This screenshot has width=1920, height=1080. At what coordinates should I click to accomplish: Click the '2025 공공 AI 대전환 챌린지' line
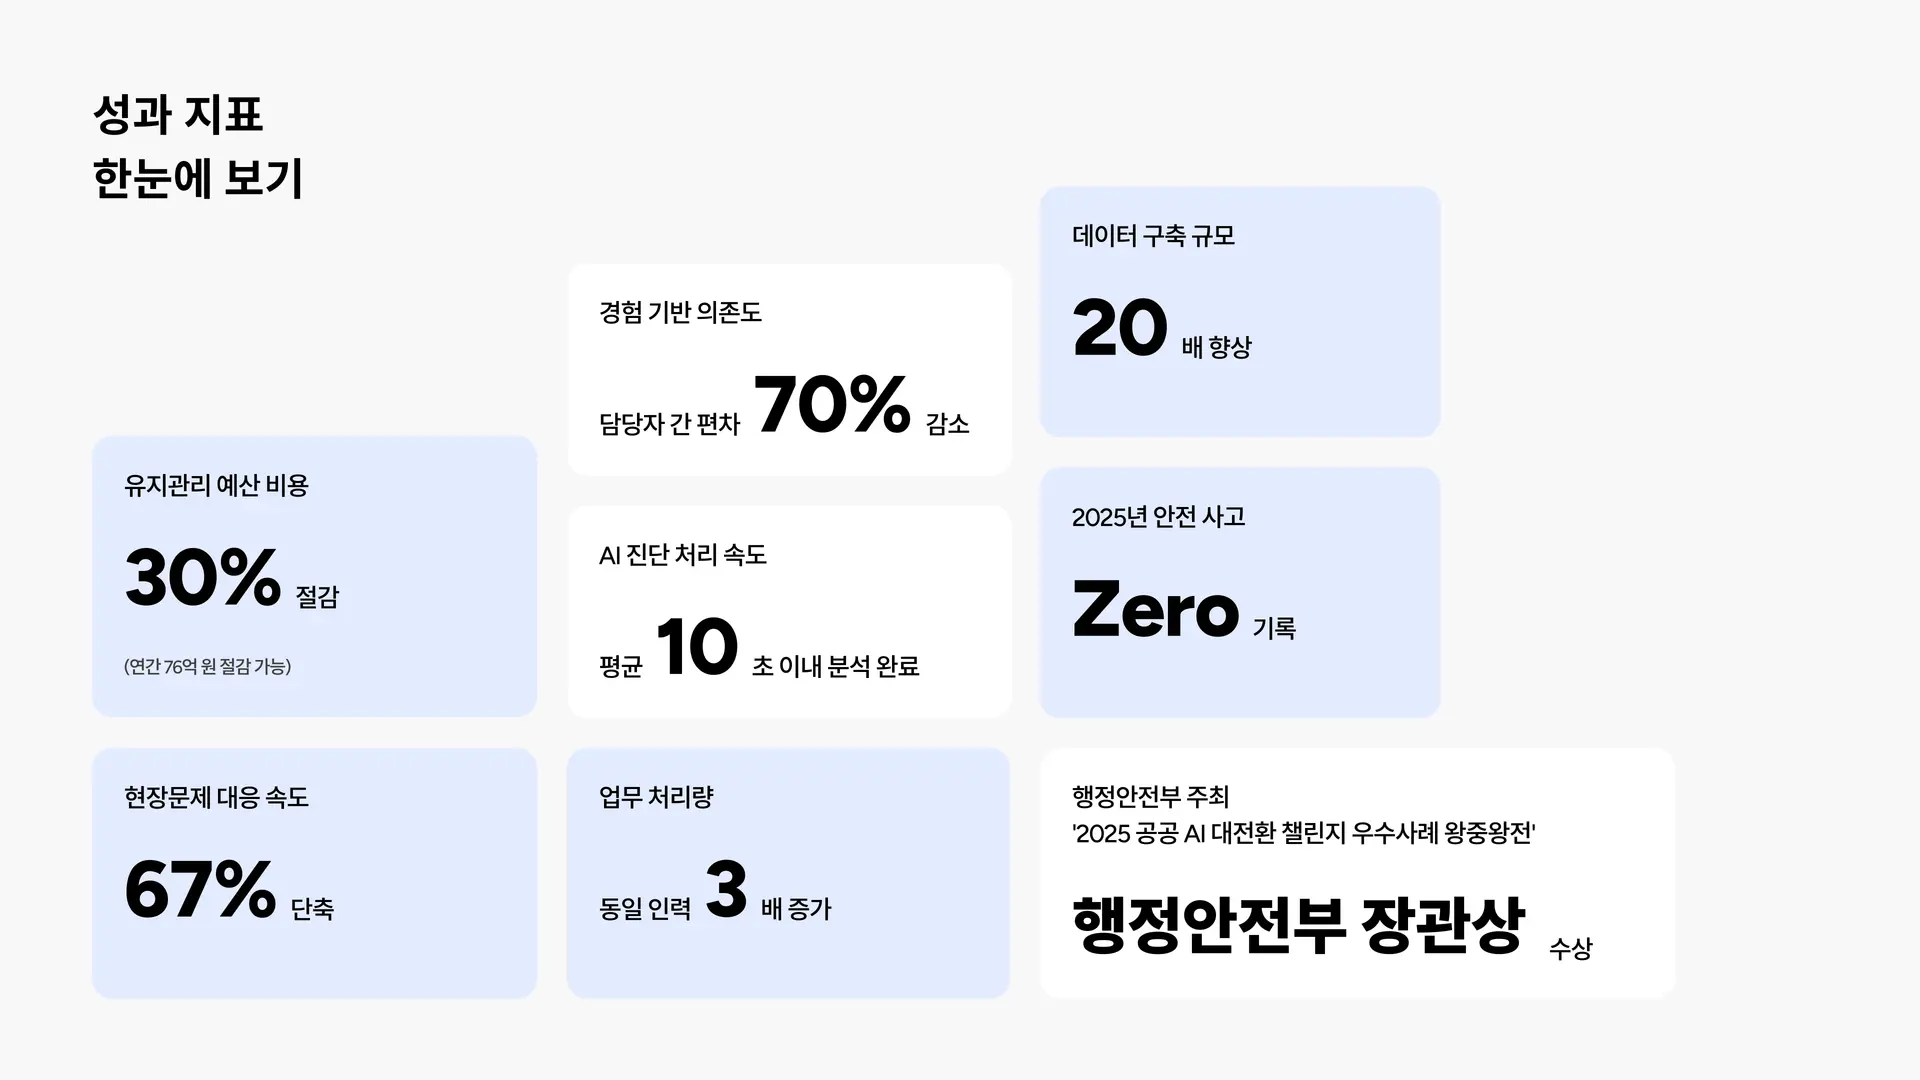[1303, 834]
